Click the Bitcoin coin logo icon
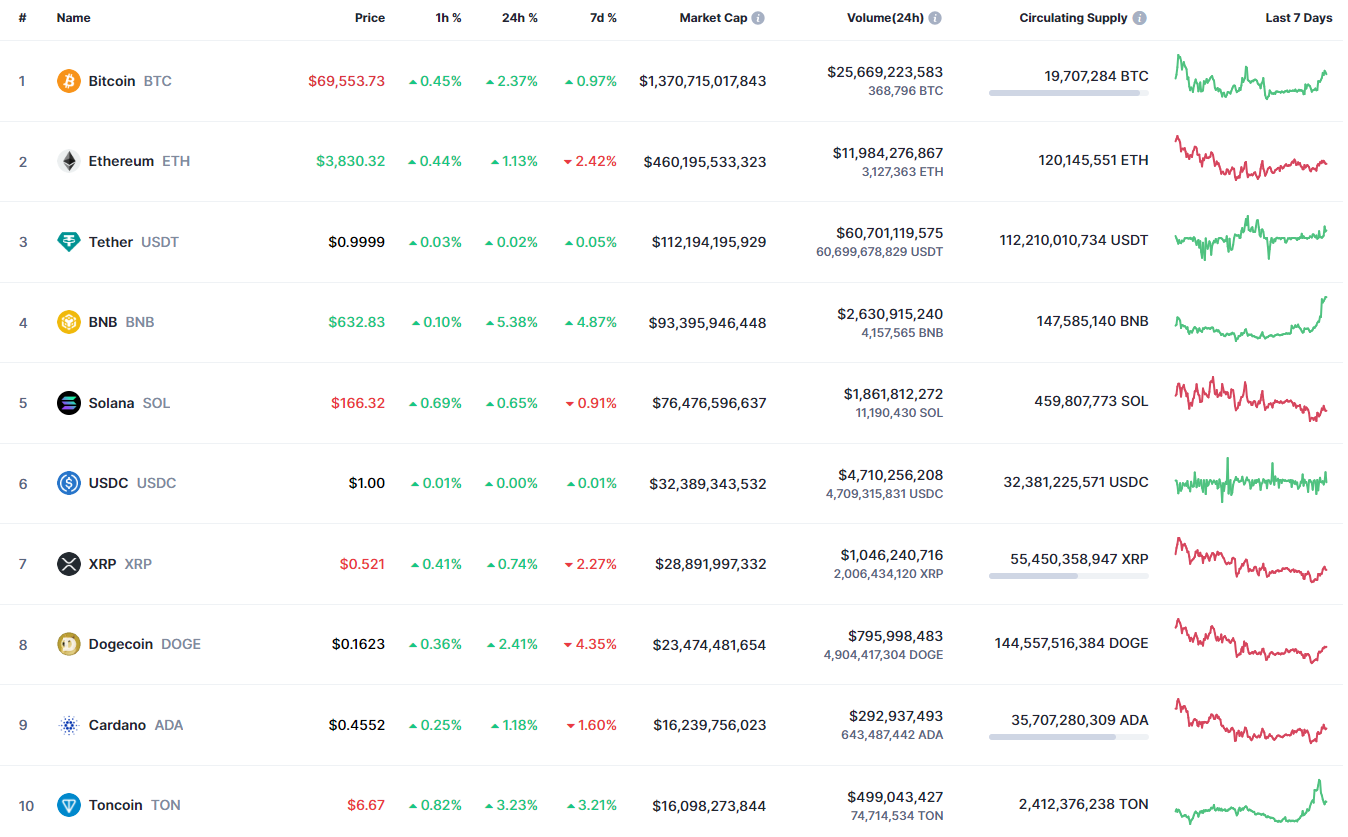The width and height of the screenshot is (1348, 837). click(68, 81)
